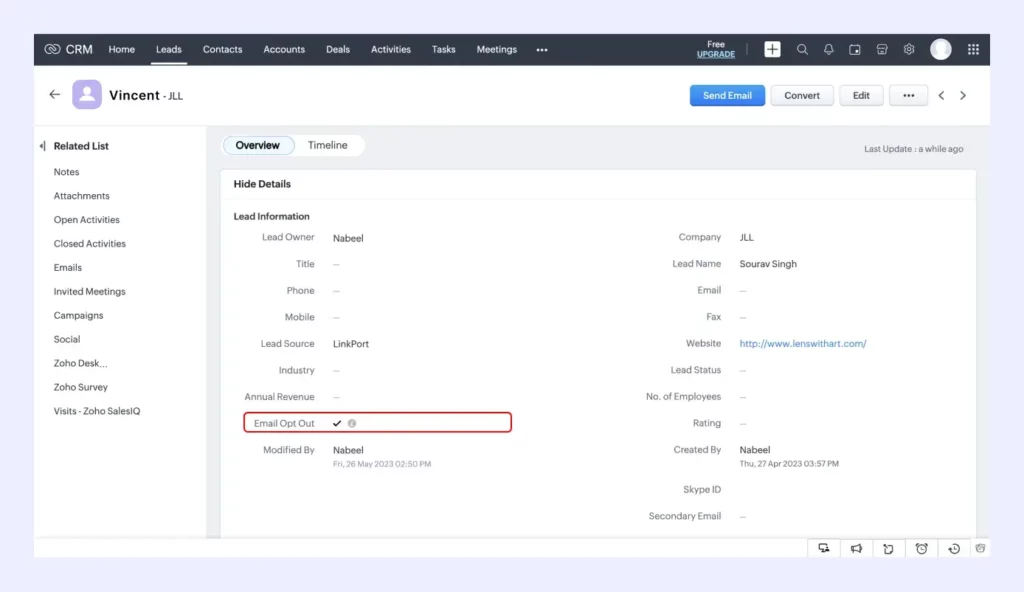Open the Meetings module tab
Viewport: 1024px width, 592px height.
tap(496, 49)
